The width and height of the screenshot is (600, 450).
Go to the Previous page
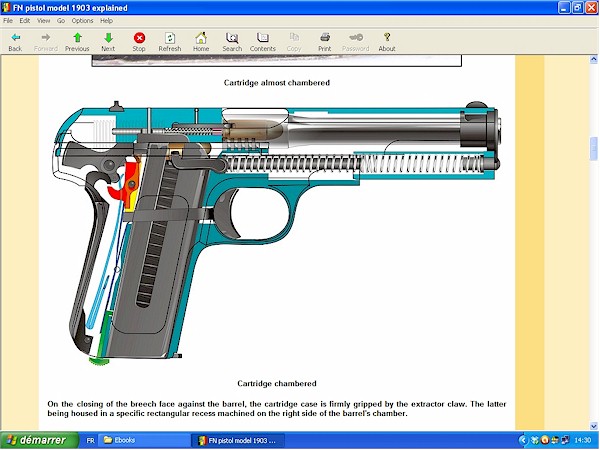[77, 42]
